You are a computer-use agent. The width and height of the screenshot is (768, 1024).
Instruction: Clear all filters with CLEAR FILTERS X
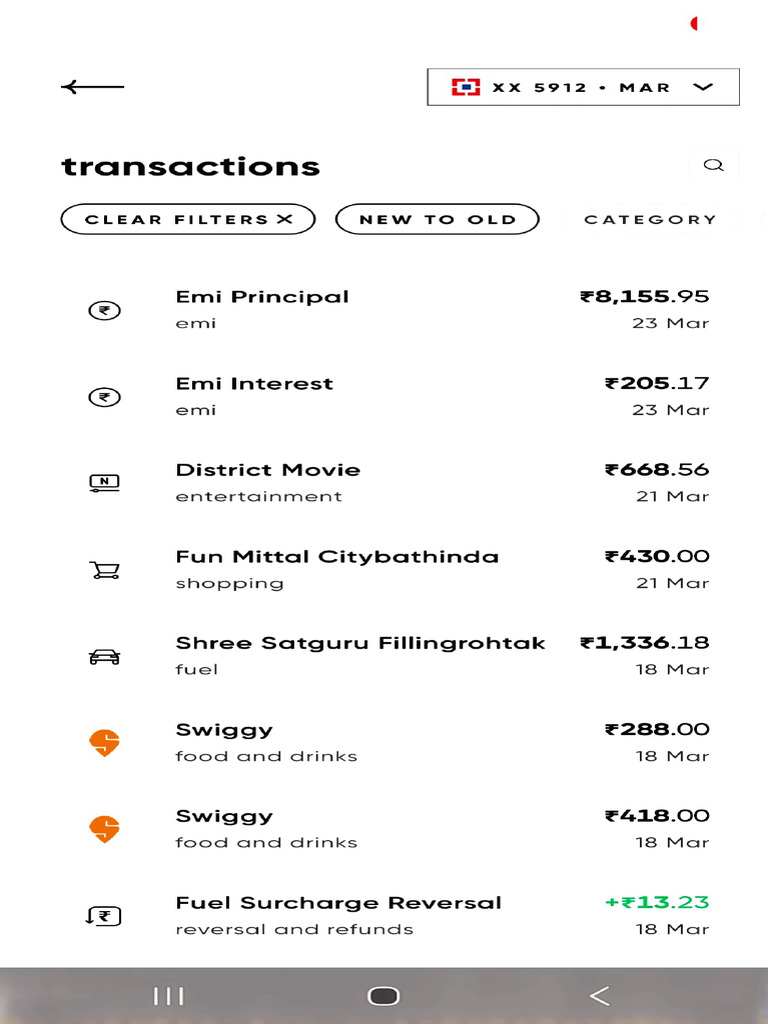click(x=188, y=219)
